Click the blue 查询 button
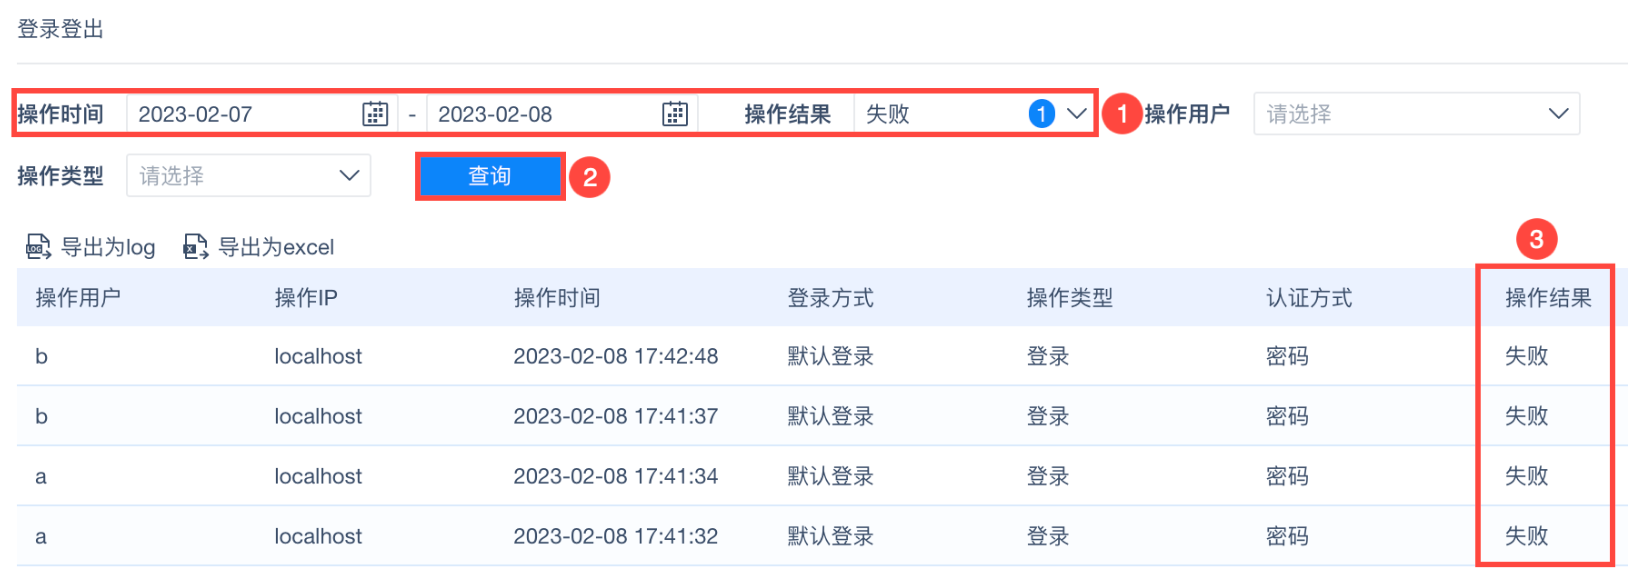Screen dimensions: 1634x576 pos(490,177)
